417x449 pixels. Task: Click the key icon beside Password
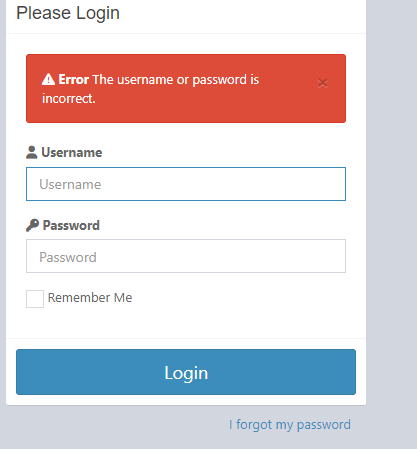point(32,225)
